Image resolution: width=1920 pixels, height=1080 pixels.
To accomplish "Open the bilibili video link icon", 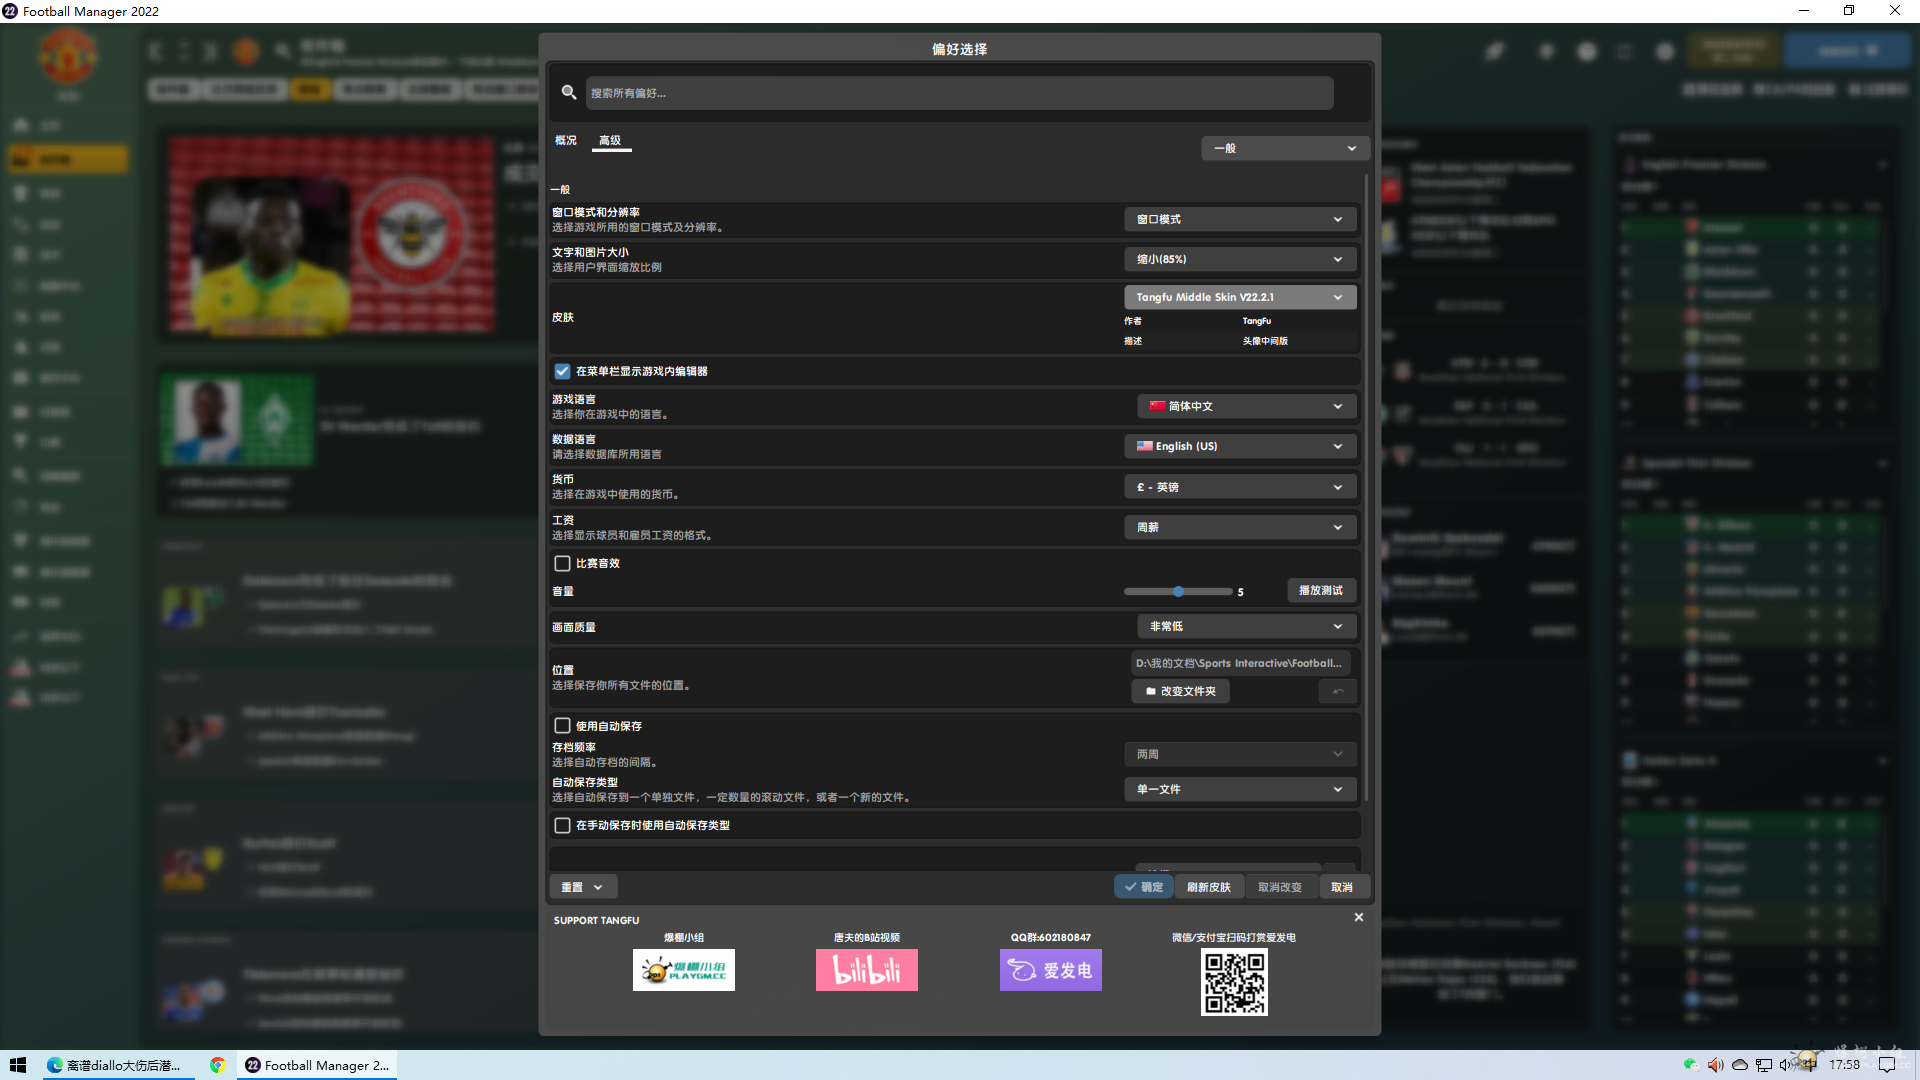I will 866,970.
